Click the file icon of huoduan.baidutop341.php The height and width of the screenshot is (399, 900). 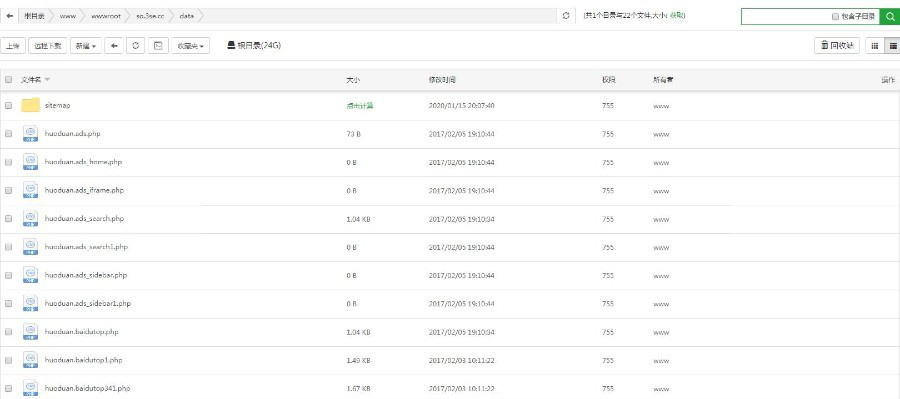[x=30, y=388]
